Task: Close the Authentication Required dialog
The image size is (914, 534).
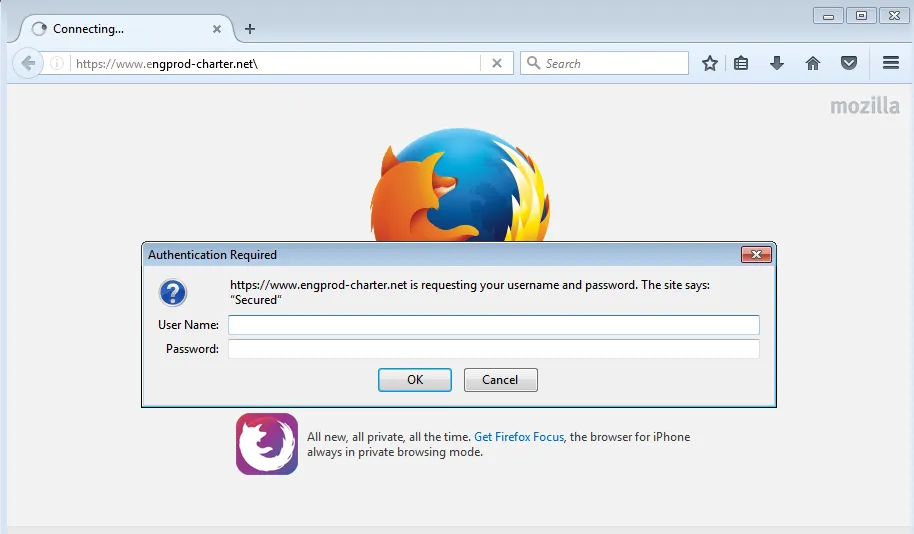Action: pos(756,254)
